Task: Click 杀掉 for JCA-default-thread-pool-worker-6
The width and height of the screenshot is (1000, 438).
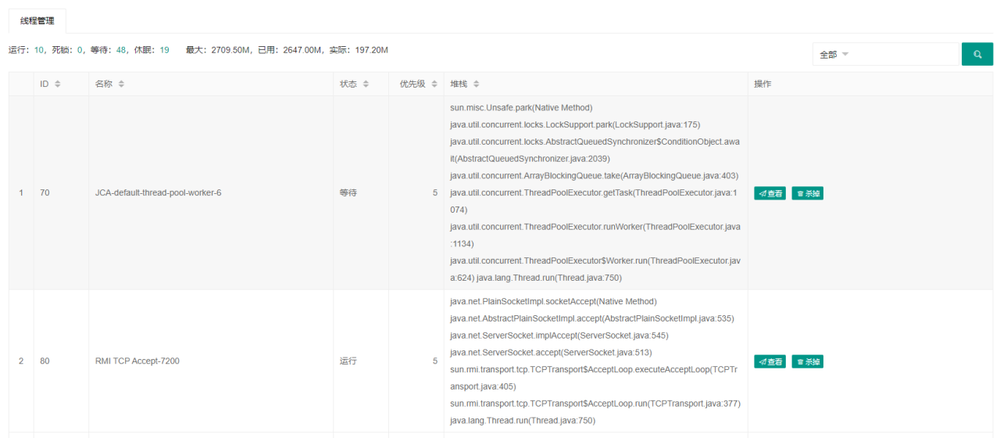Action: 807,193
